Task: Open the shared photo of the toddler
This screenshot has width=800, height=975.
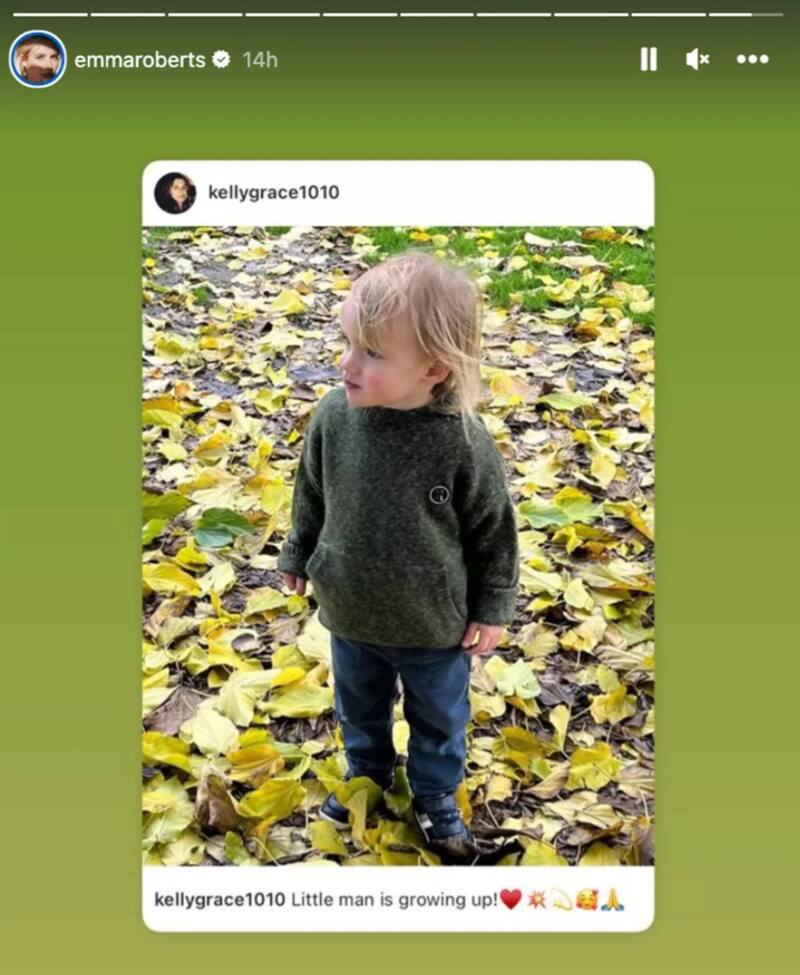Action: 398,545
